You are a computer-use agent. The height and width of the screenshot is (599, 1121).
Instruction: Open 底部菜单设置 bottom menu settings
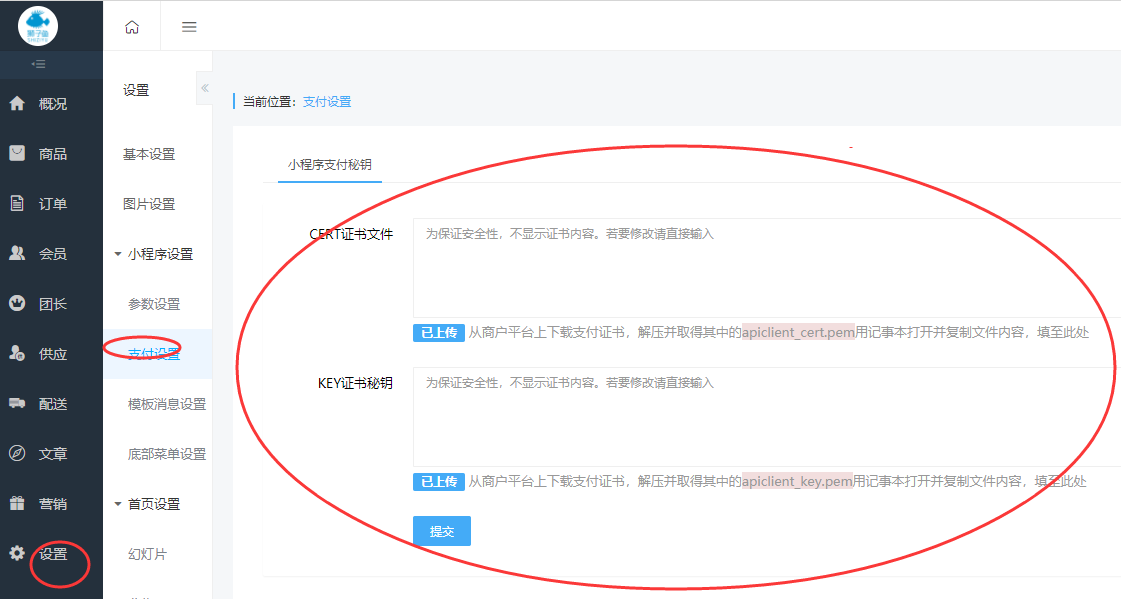(167, 454)
